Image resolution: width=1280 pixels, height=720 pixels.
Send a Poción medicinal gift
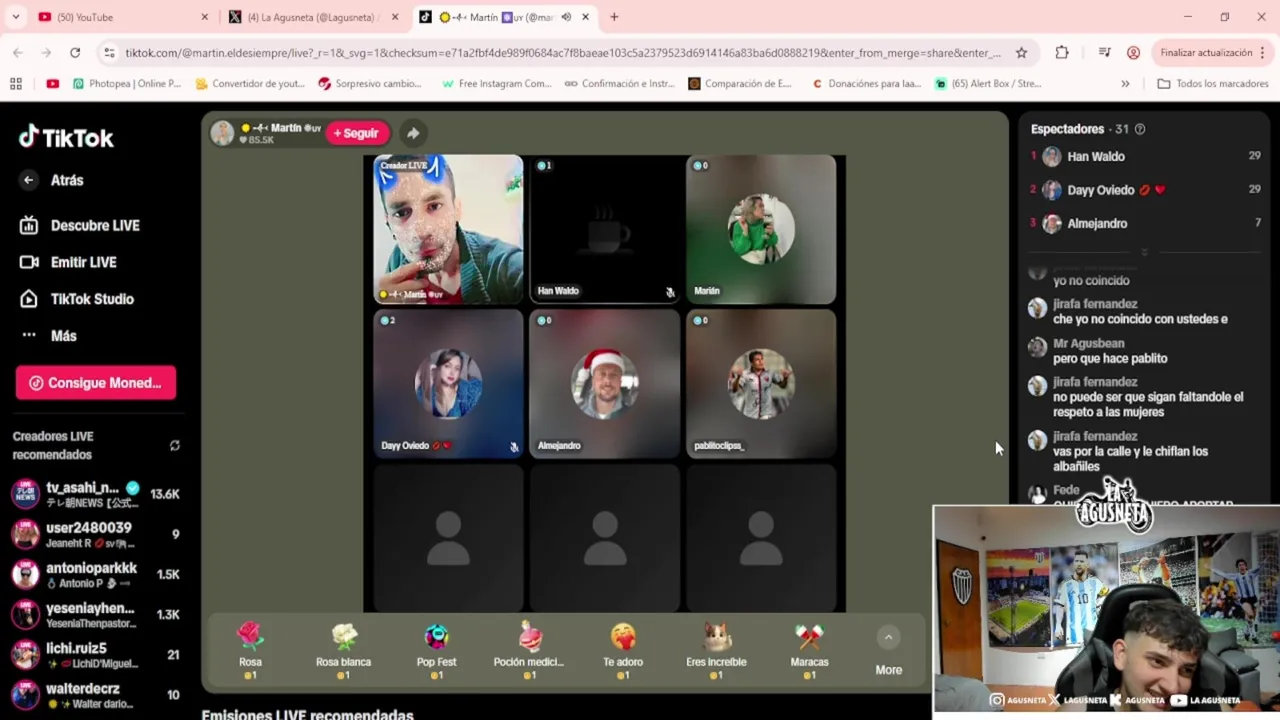(529, 651)
